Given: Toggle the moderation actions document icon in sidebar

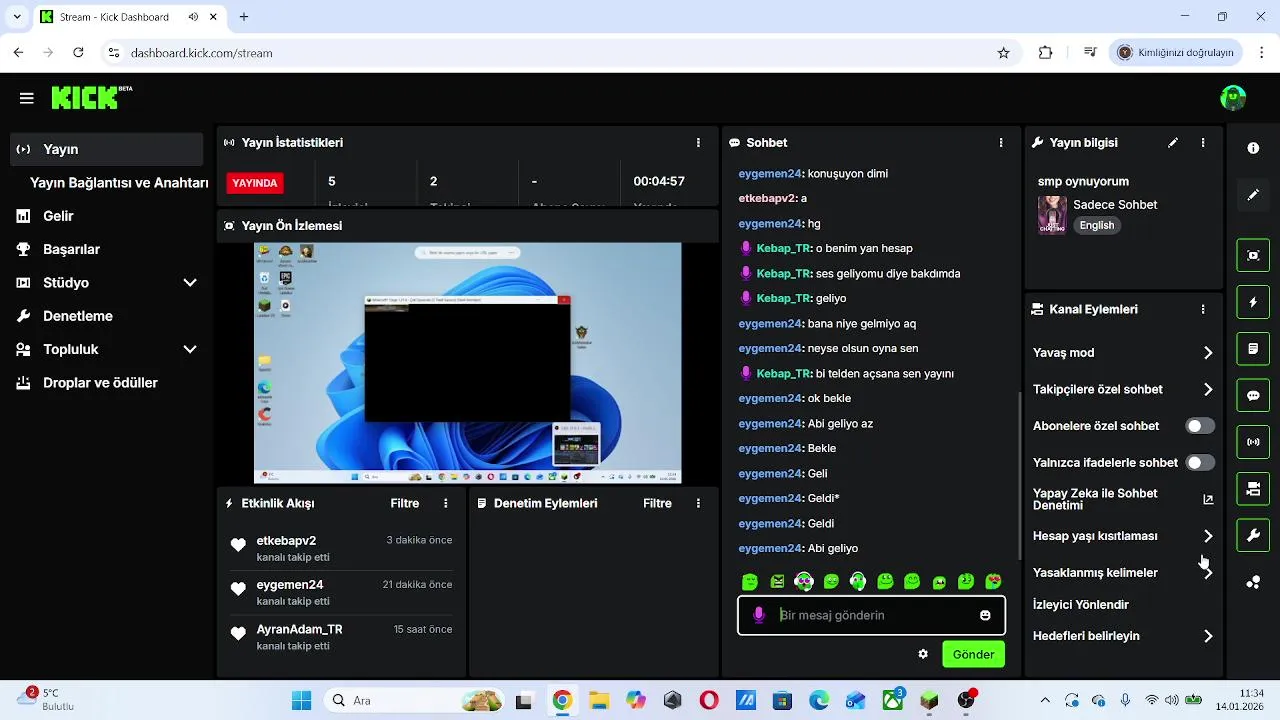Looking at the screenshot, I should tap(1253, 349).
